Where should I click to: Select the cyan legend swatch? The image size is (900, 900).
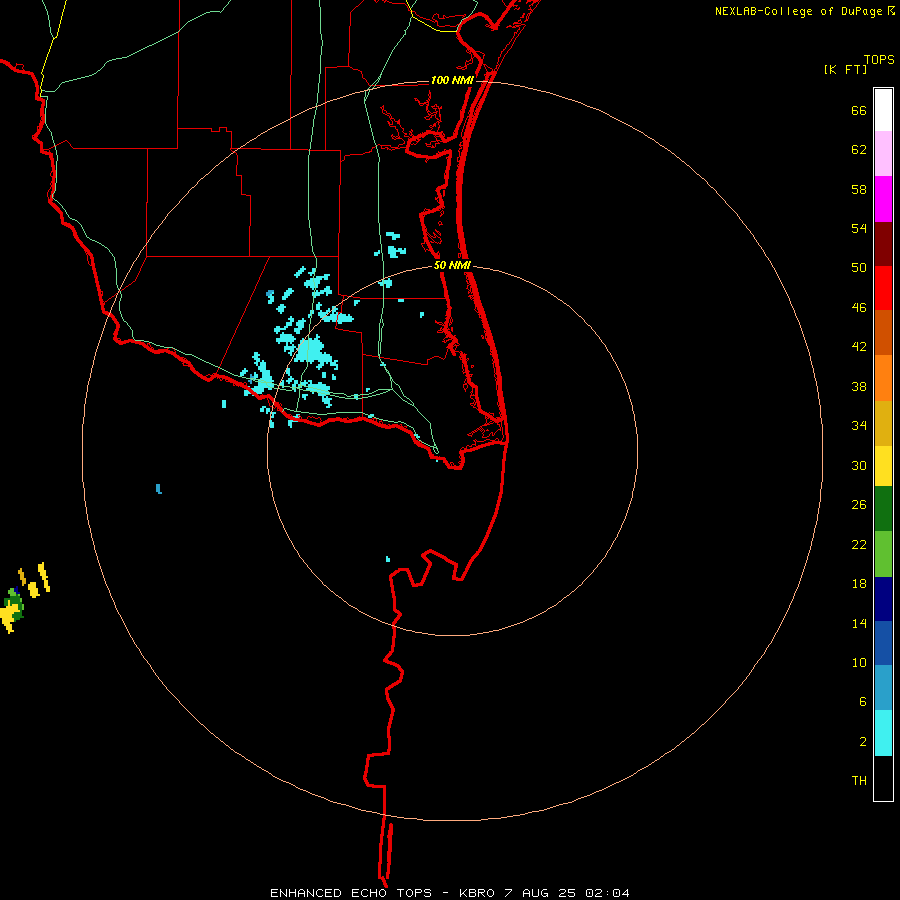coord(883,733)
